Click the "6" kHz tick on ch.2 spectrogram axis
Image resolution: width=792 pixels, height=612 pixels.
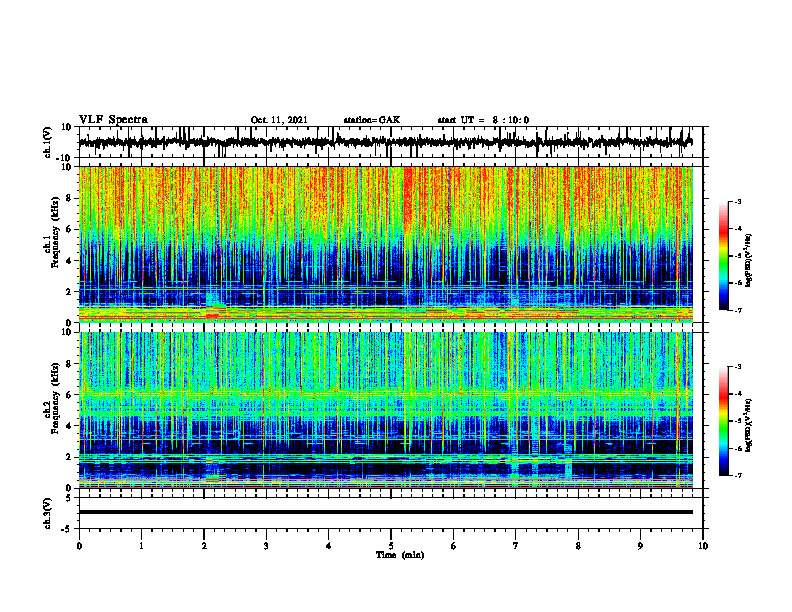[70, 395]
